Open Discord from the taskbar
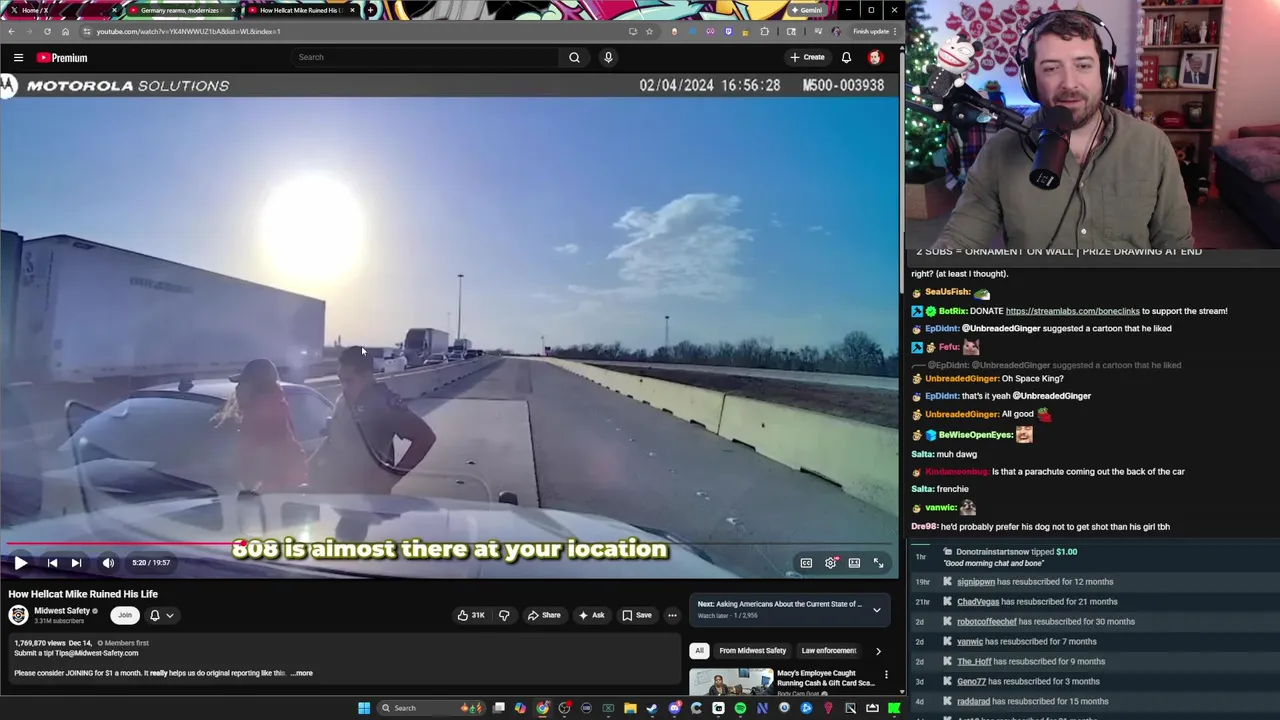Screen dimensions: 1280x720 674,708
